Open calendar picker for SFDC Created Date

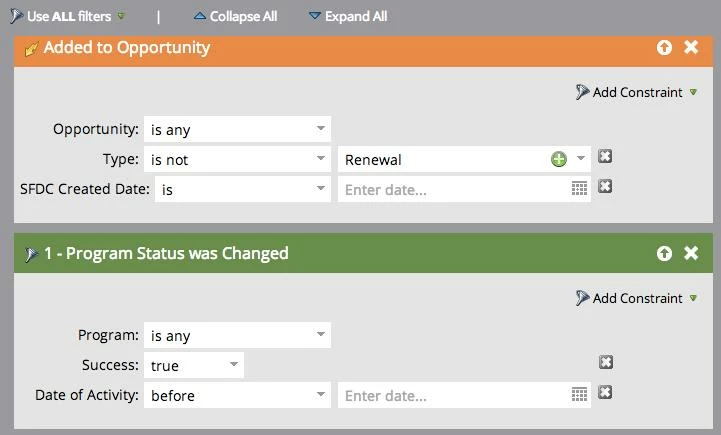(x=579, y=188)
